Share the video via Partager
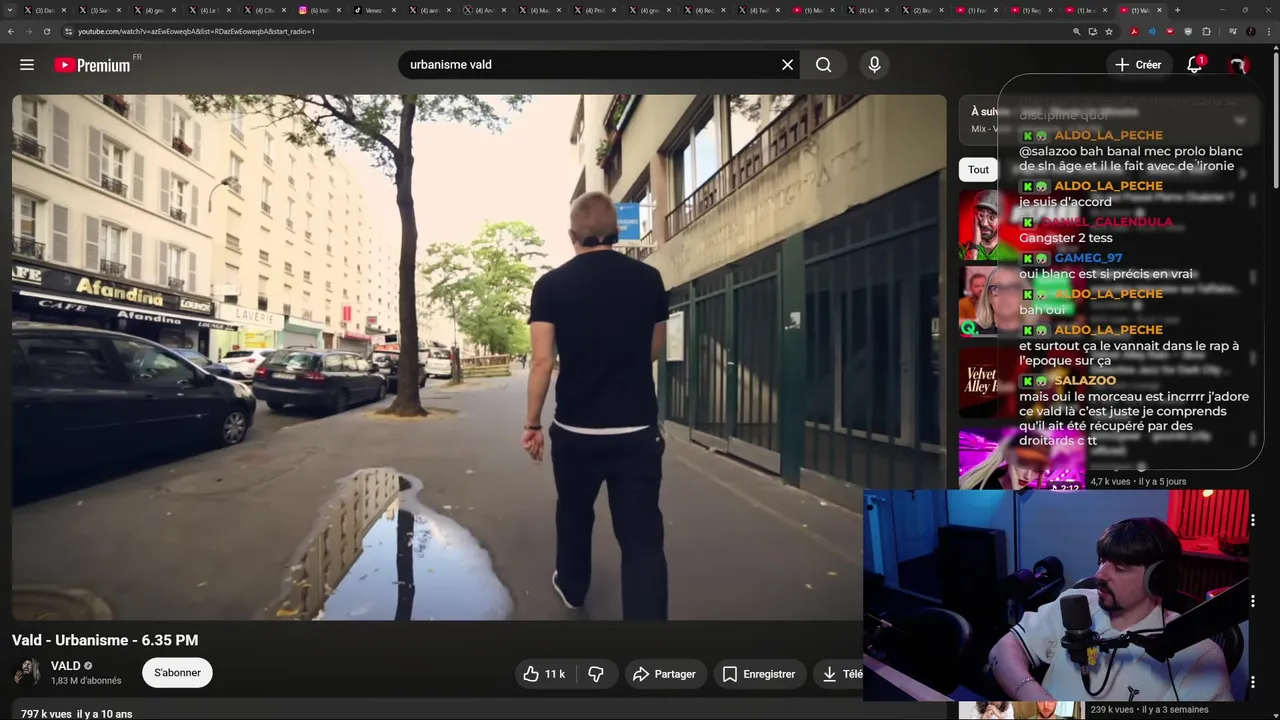The height and width of the screenshot is (720, 1280). pyautogui.click(x=664, y=674)
